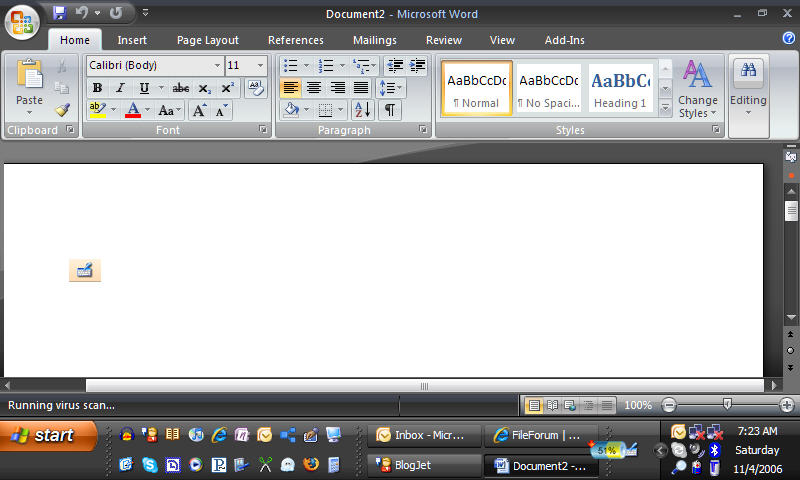Select the No Spacing style
Screen dimensions: 800x480
pyautogui.click(x=548, y=88)
